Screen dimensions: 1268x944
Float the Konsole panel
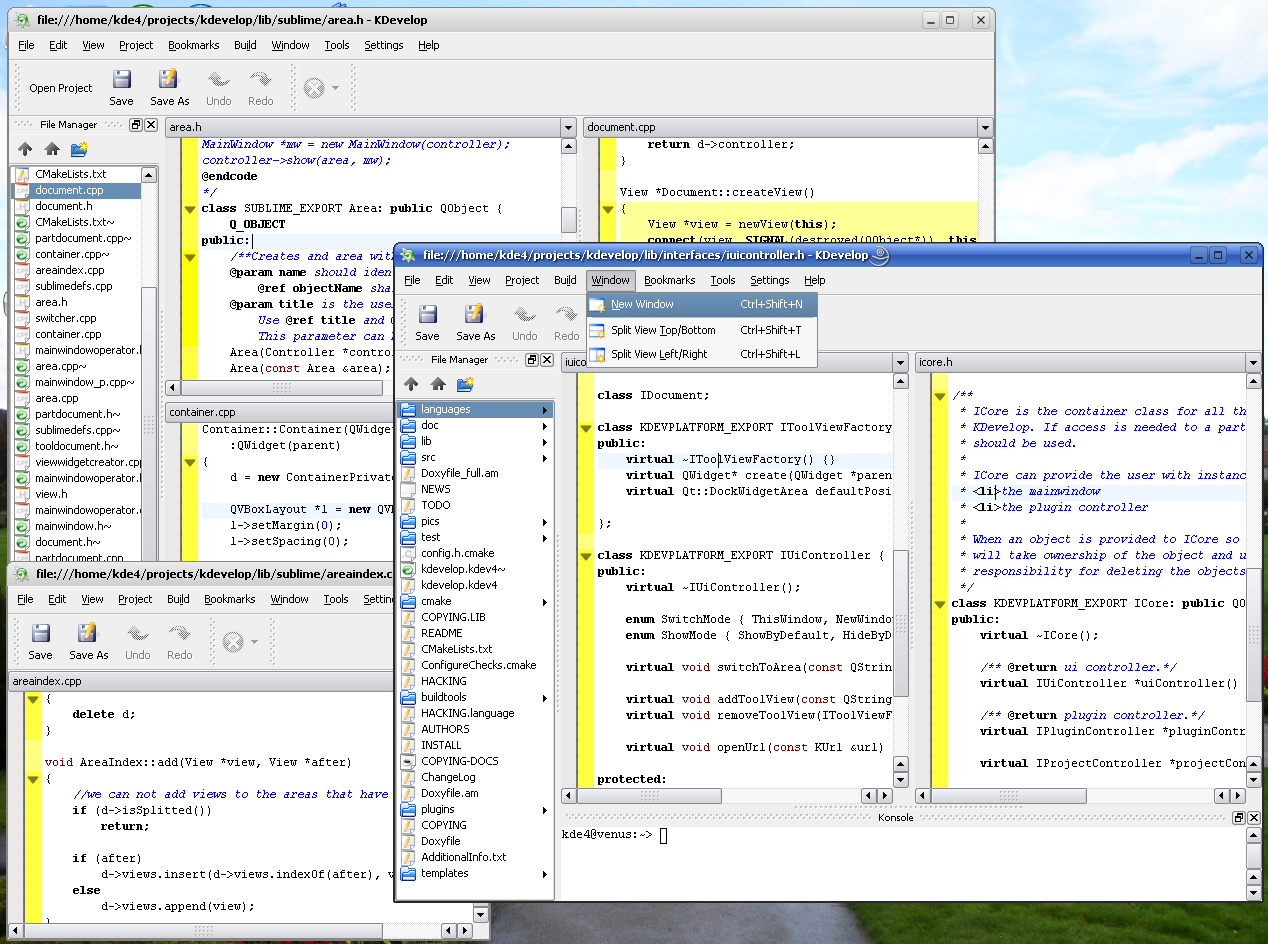(1239, 818)
